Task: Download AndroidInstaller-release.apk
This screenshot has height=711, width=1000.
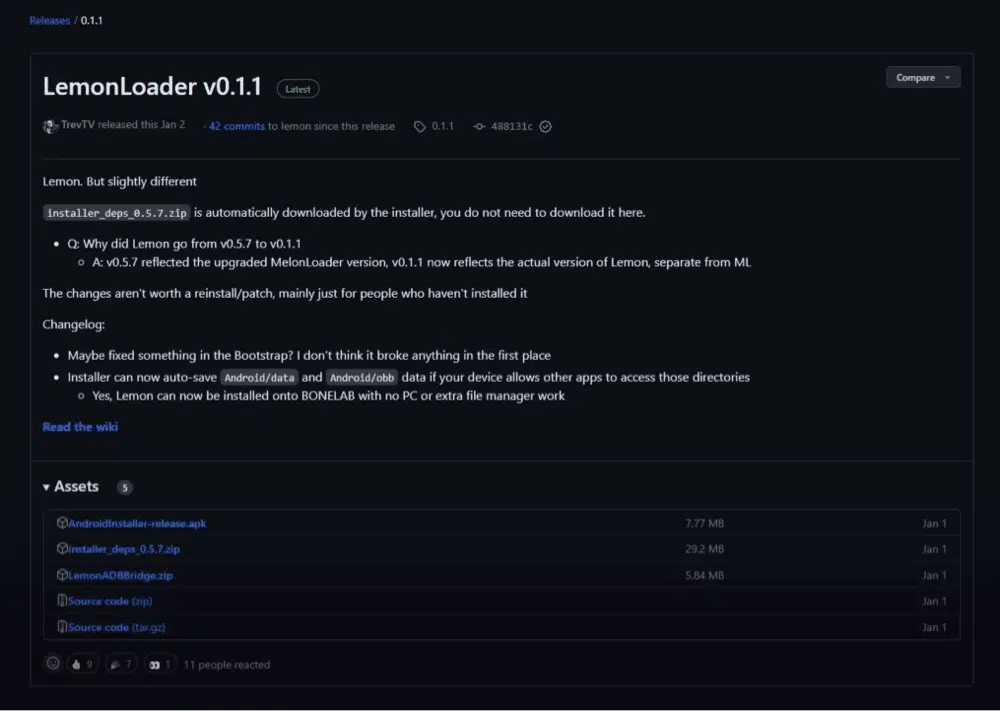Action: point(137,524)
